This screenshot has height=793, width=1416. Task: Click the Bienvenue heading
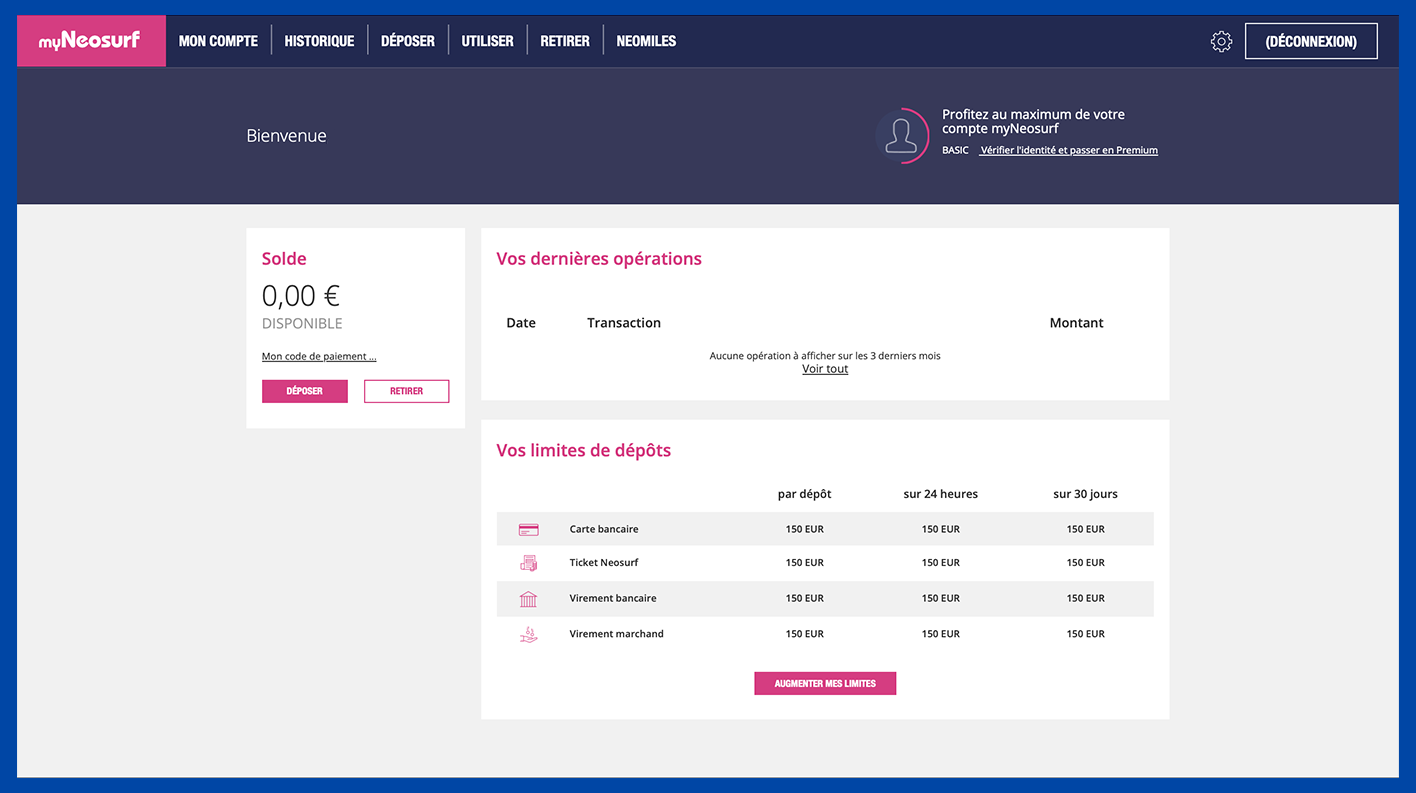(286, 136)
